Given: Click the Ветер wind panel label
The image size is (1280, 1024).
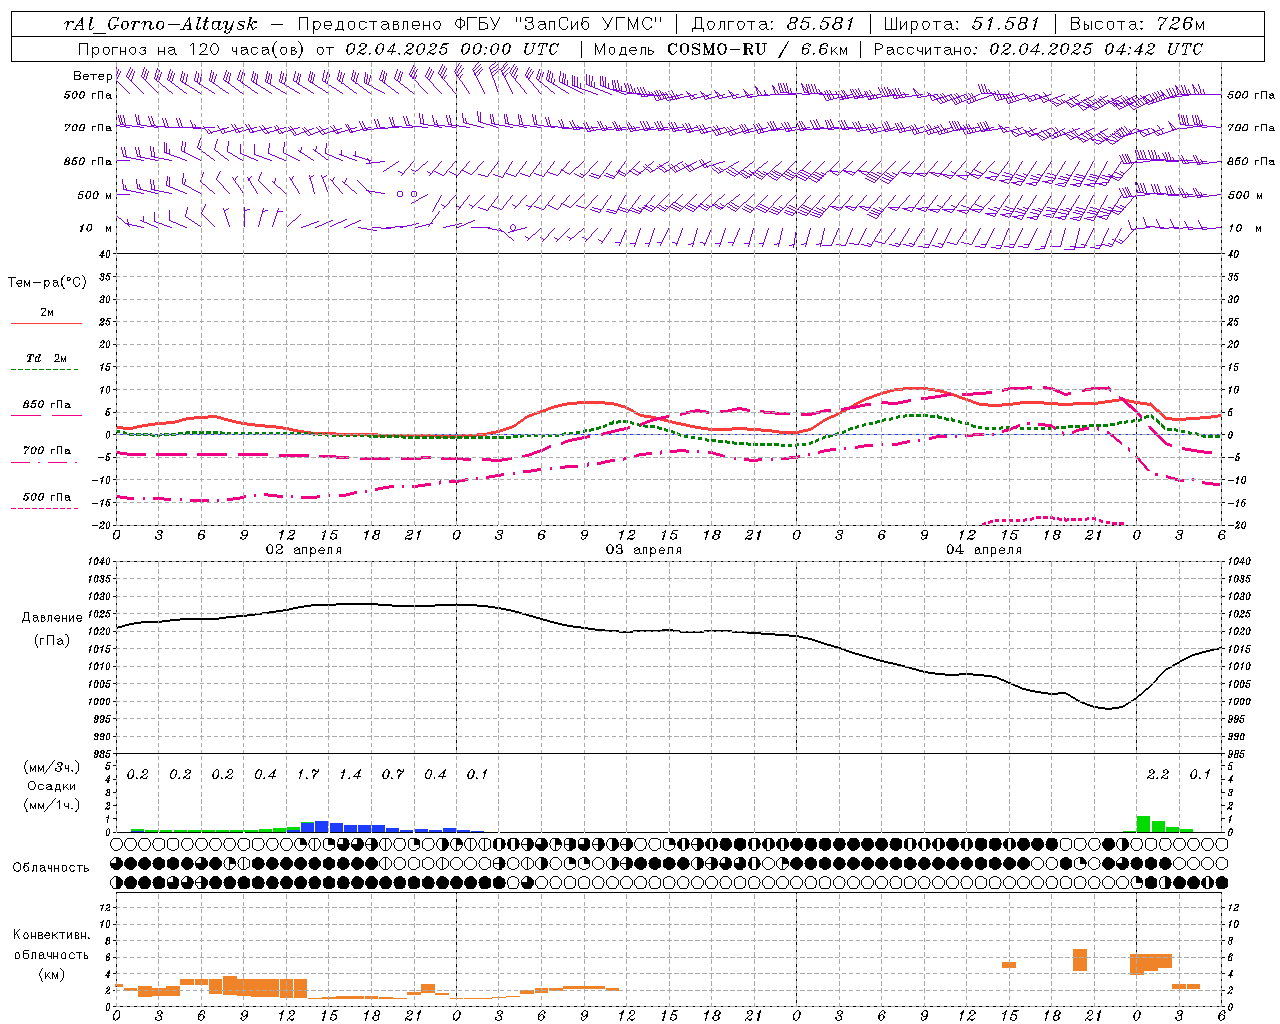Looking at the screenshot, I should [x=92, y=76].
